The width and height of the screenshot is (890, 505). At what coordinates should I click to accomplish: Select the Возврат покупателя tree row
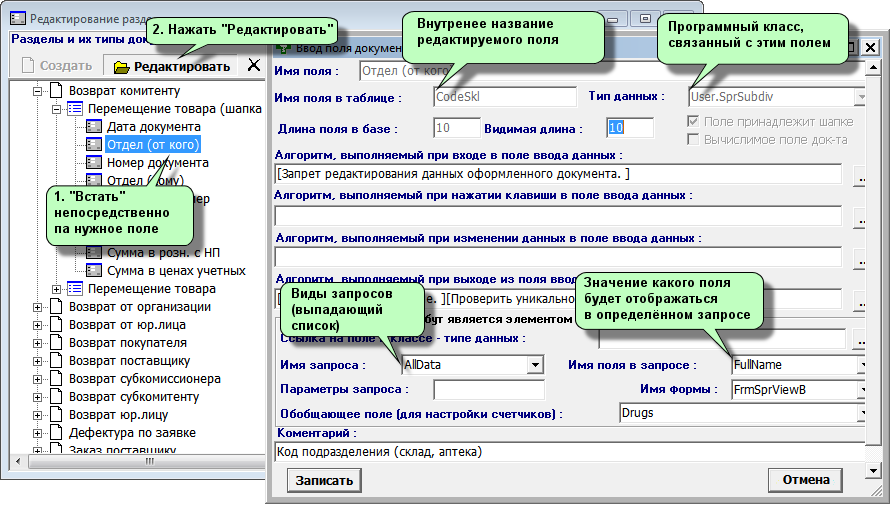pos(128,343)
